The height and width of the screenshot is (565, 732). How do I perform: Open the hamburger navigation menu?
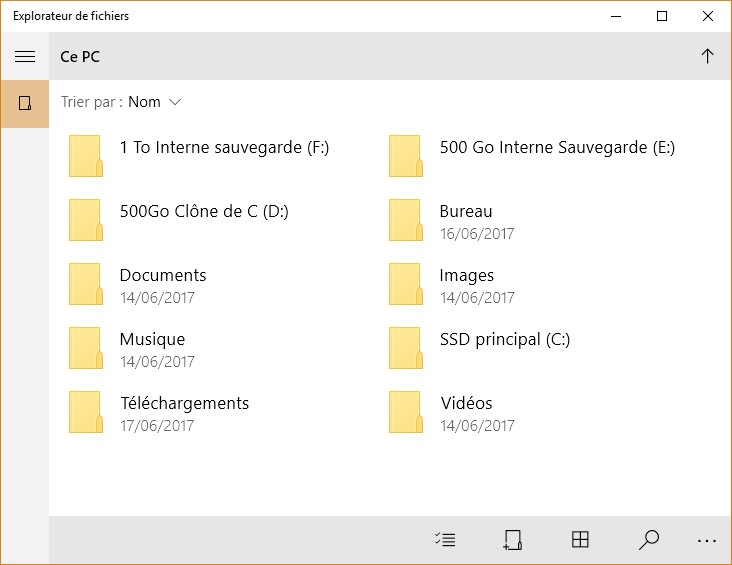tap(25, 57)
